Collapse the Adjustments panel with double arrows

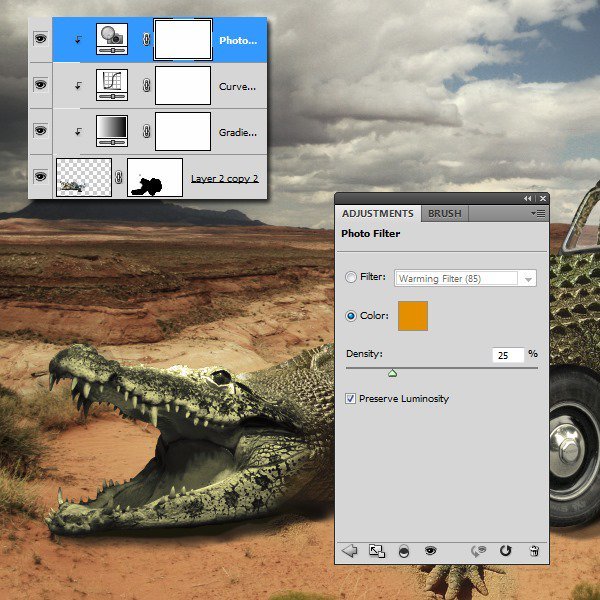[x=528, y=199]
